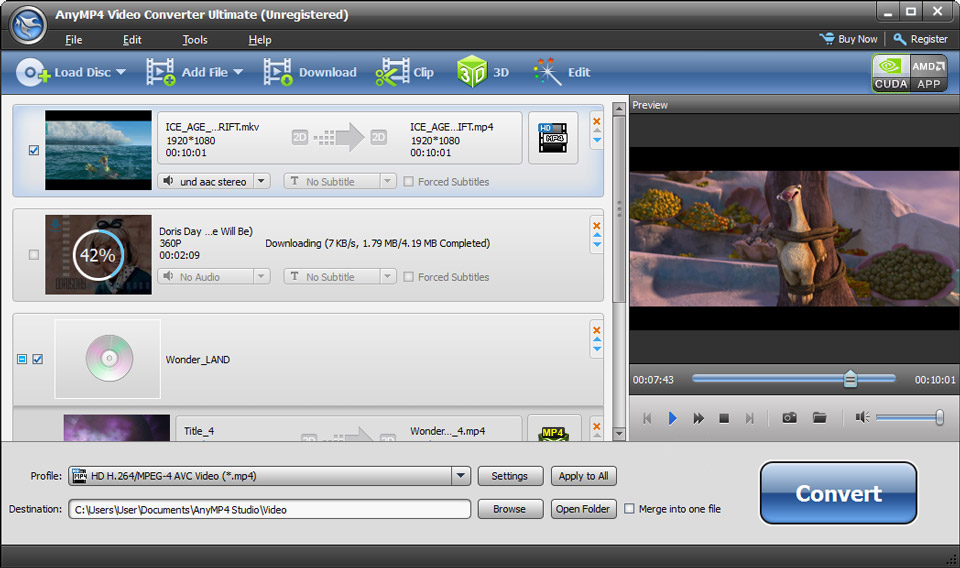Click the Apply to All button
The height and width of the screenshot is (568, 960).
click(583, 476)
